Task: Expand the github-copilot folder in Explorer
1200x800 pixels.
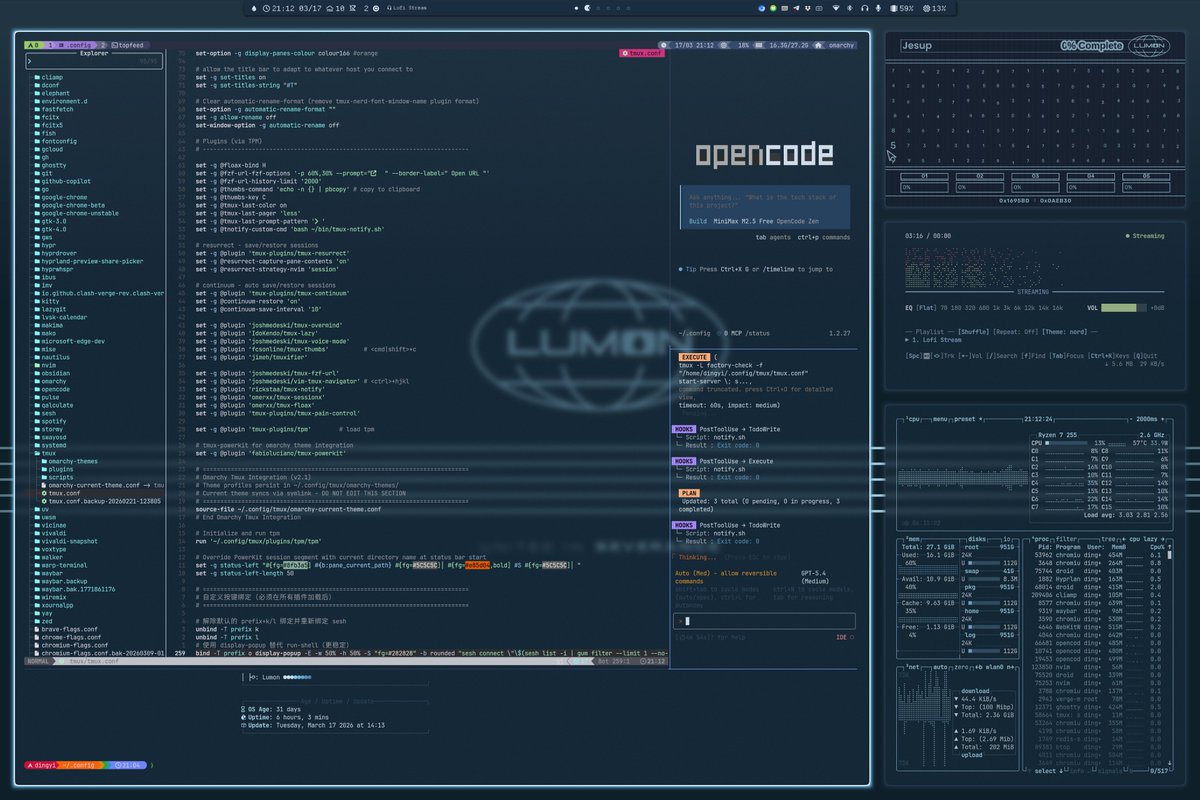Action: [x=62, y=181]
